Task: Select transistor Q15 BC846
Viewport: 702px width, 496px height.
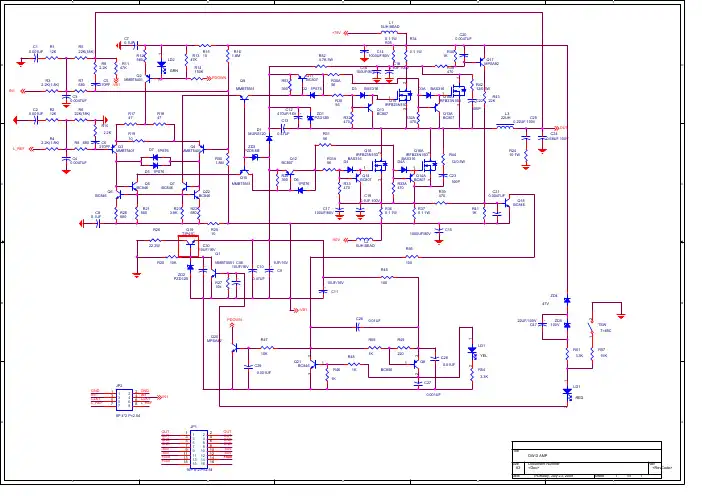Action: pyautogui.click(x=506, y=204)
